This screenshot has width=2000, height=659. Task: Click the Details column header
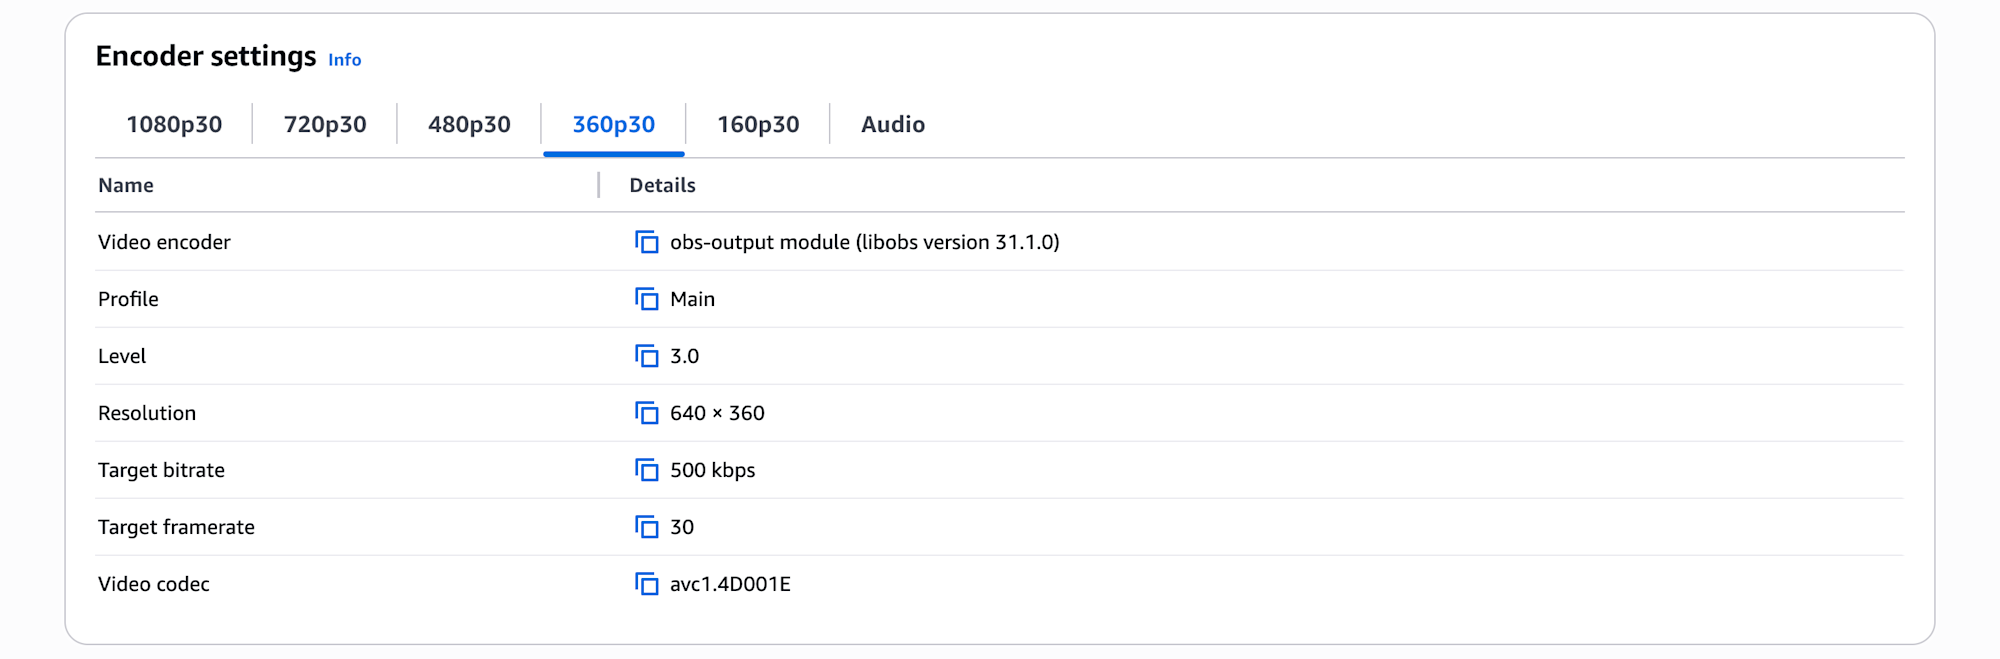(662, 185)
